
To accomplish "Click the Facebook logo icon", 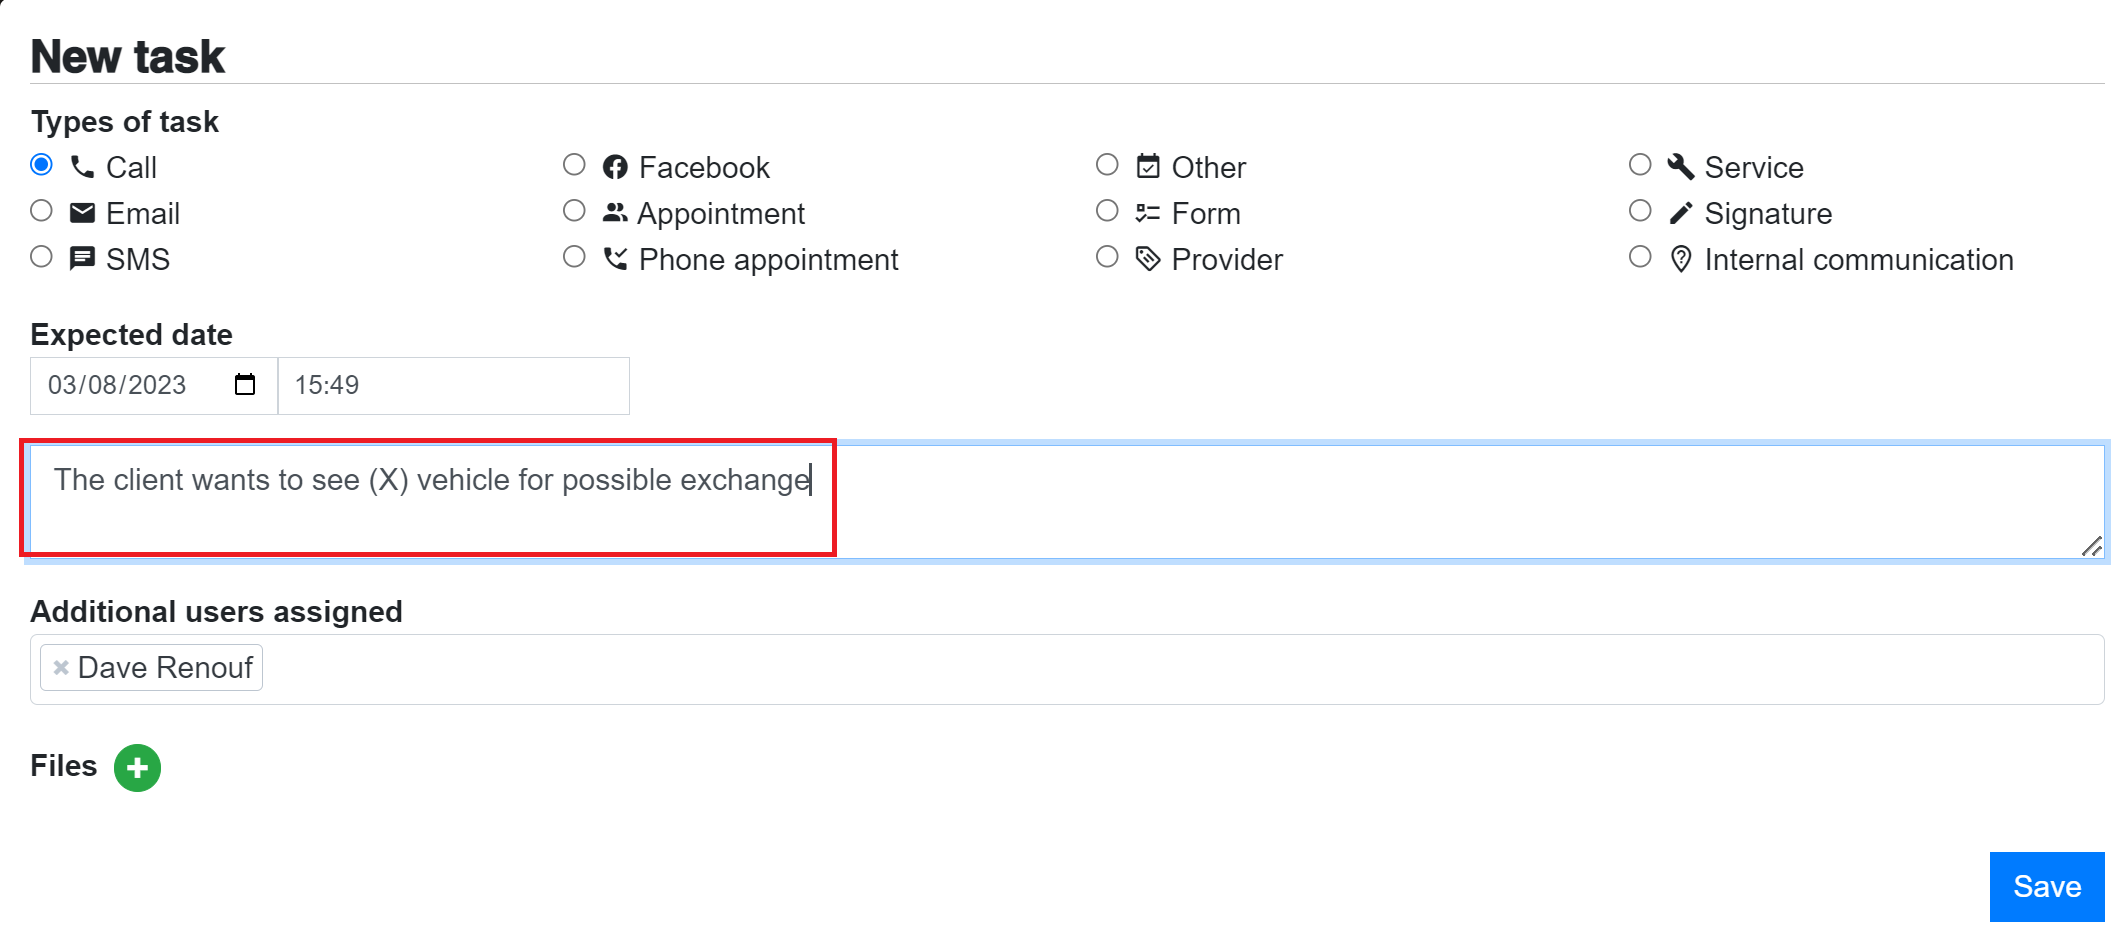I will coord(615,167).
